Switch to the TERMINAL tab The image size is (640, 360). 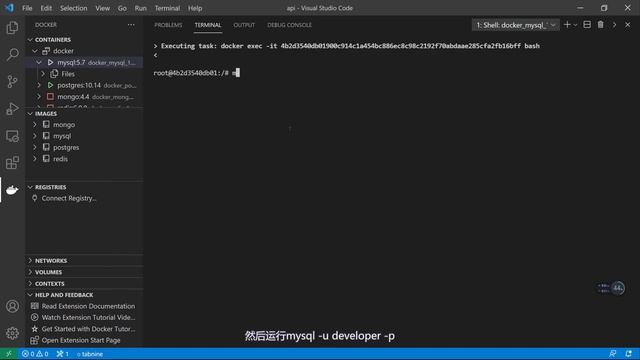(208, 25)
